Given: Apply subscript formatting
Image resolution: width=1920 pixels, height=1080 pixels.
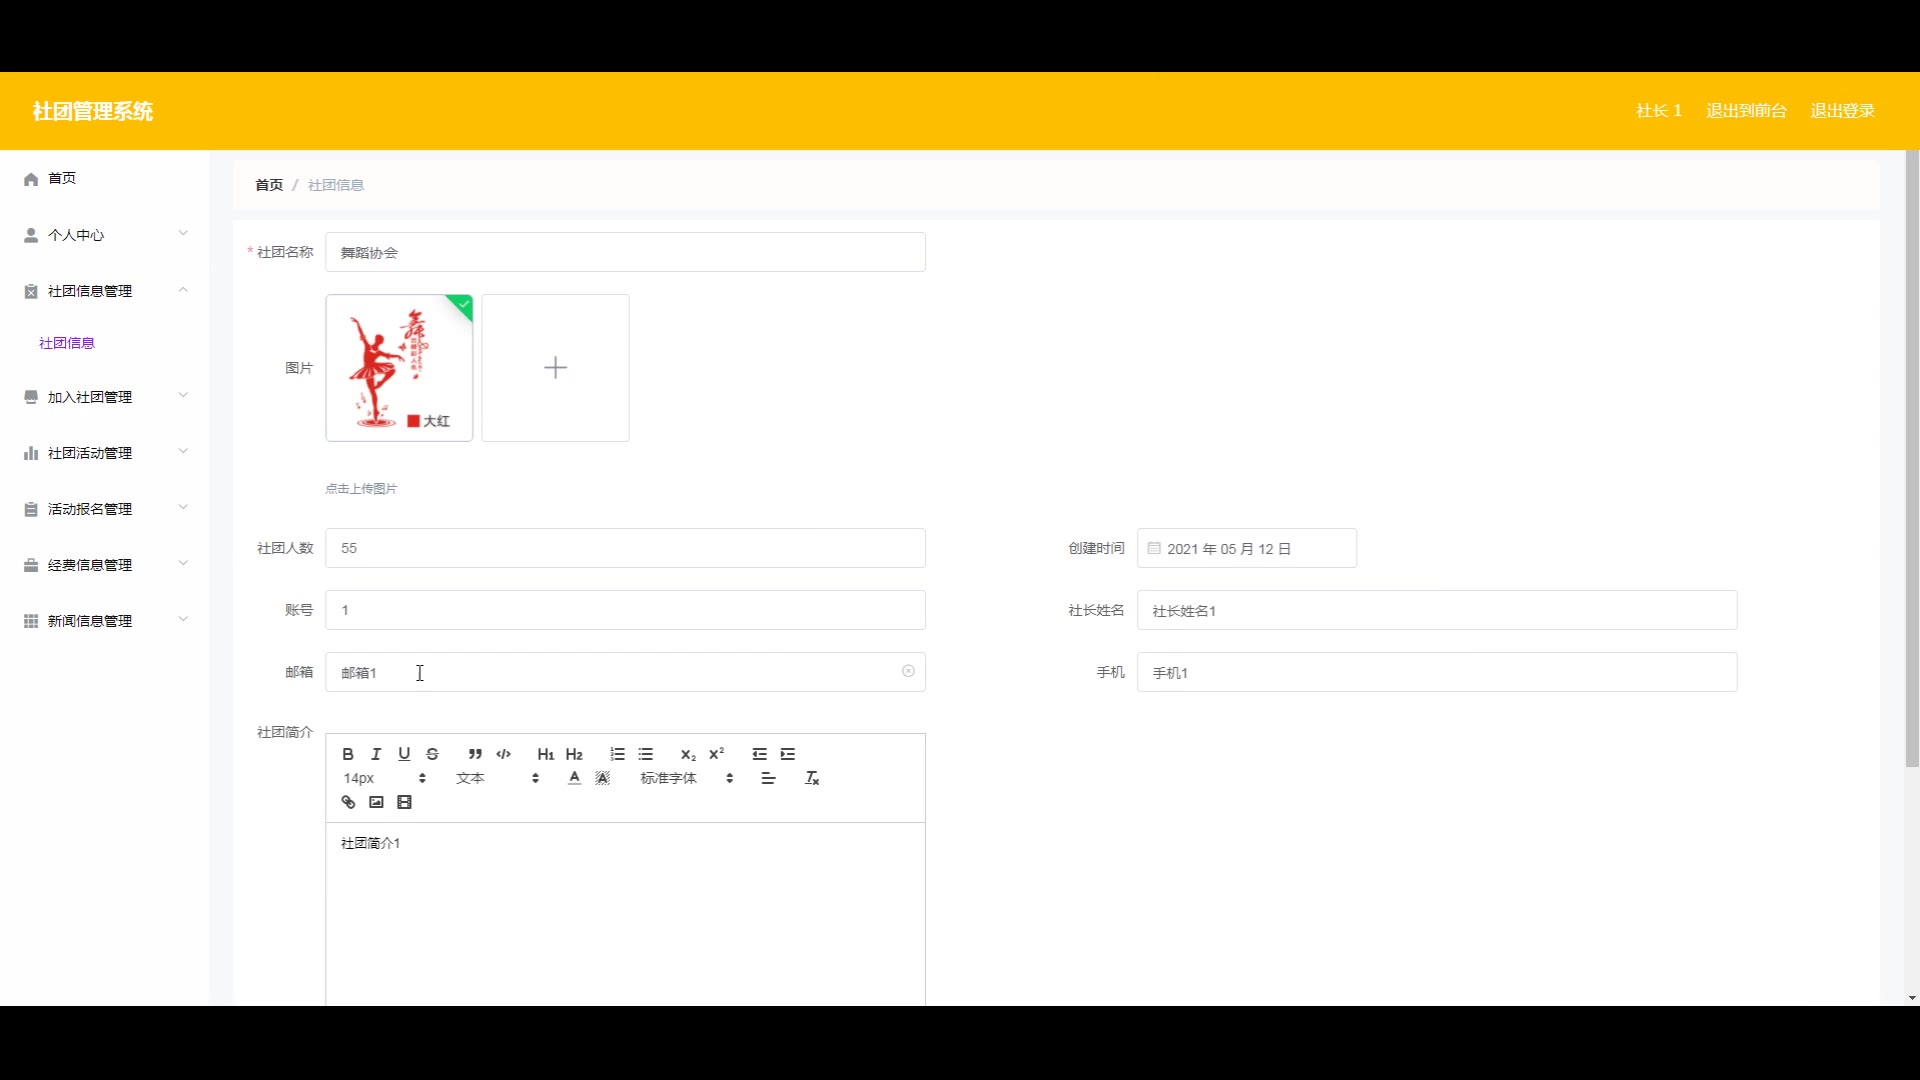Looking at the screenshot, I should click(688, 754).
